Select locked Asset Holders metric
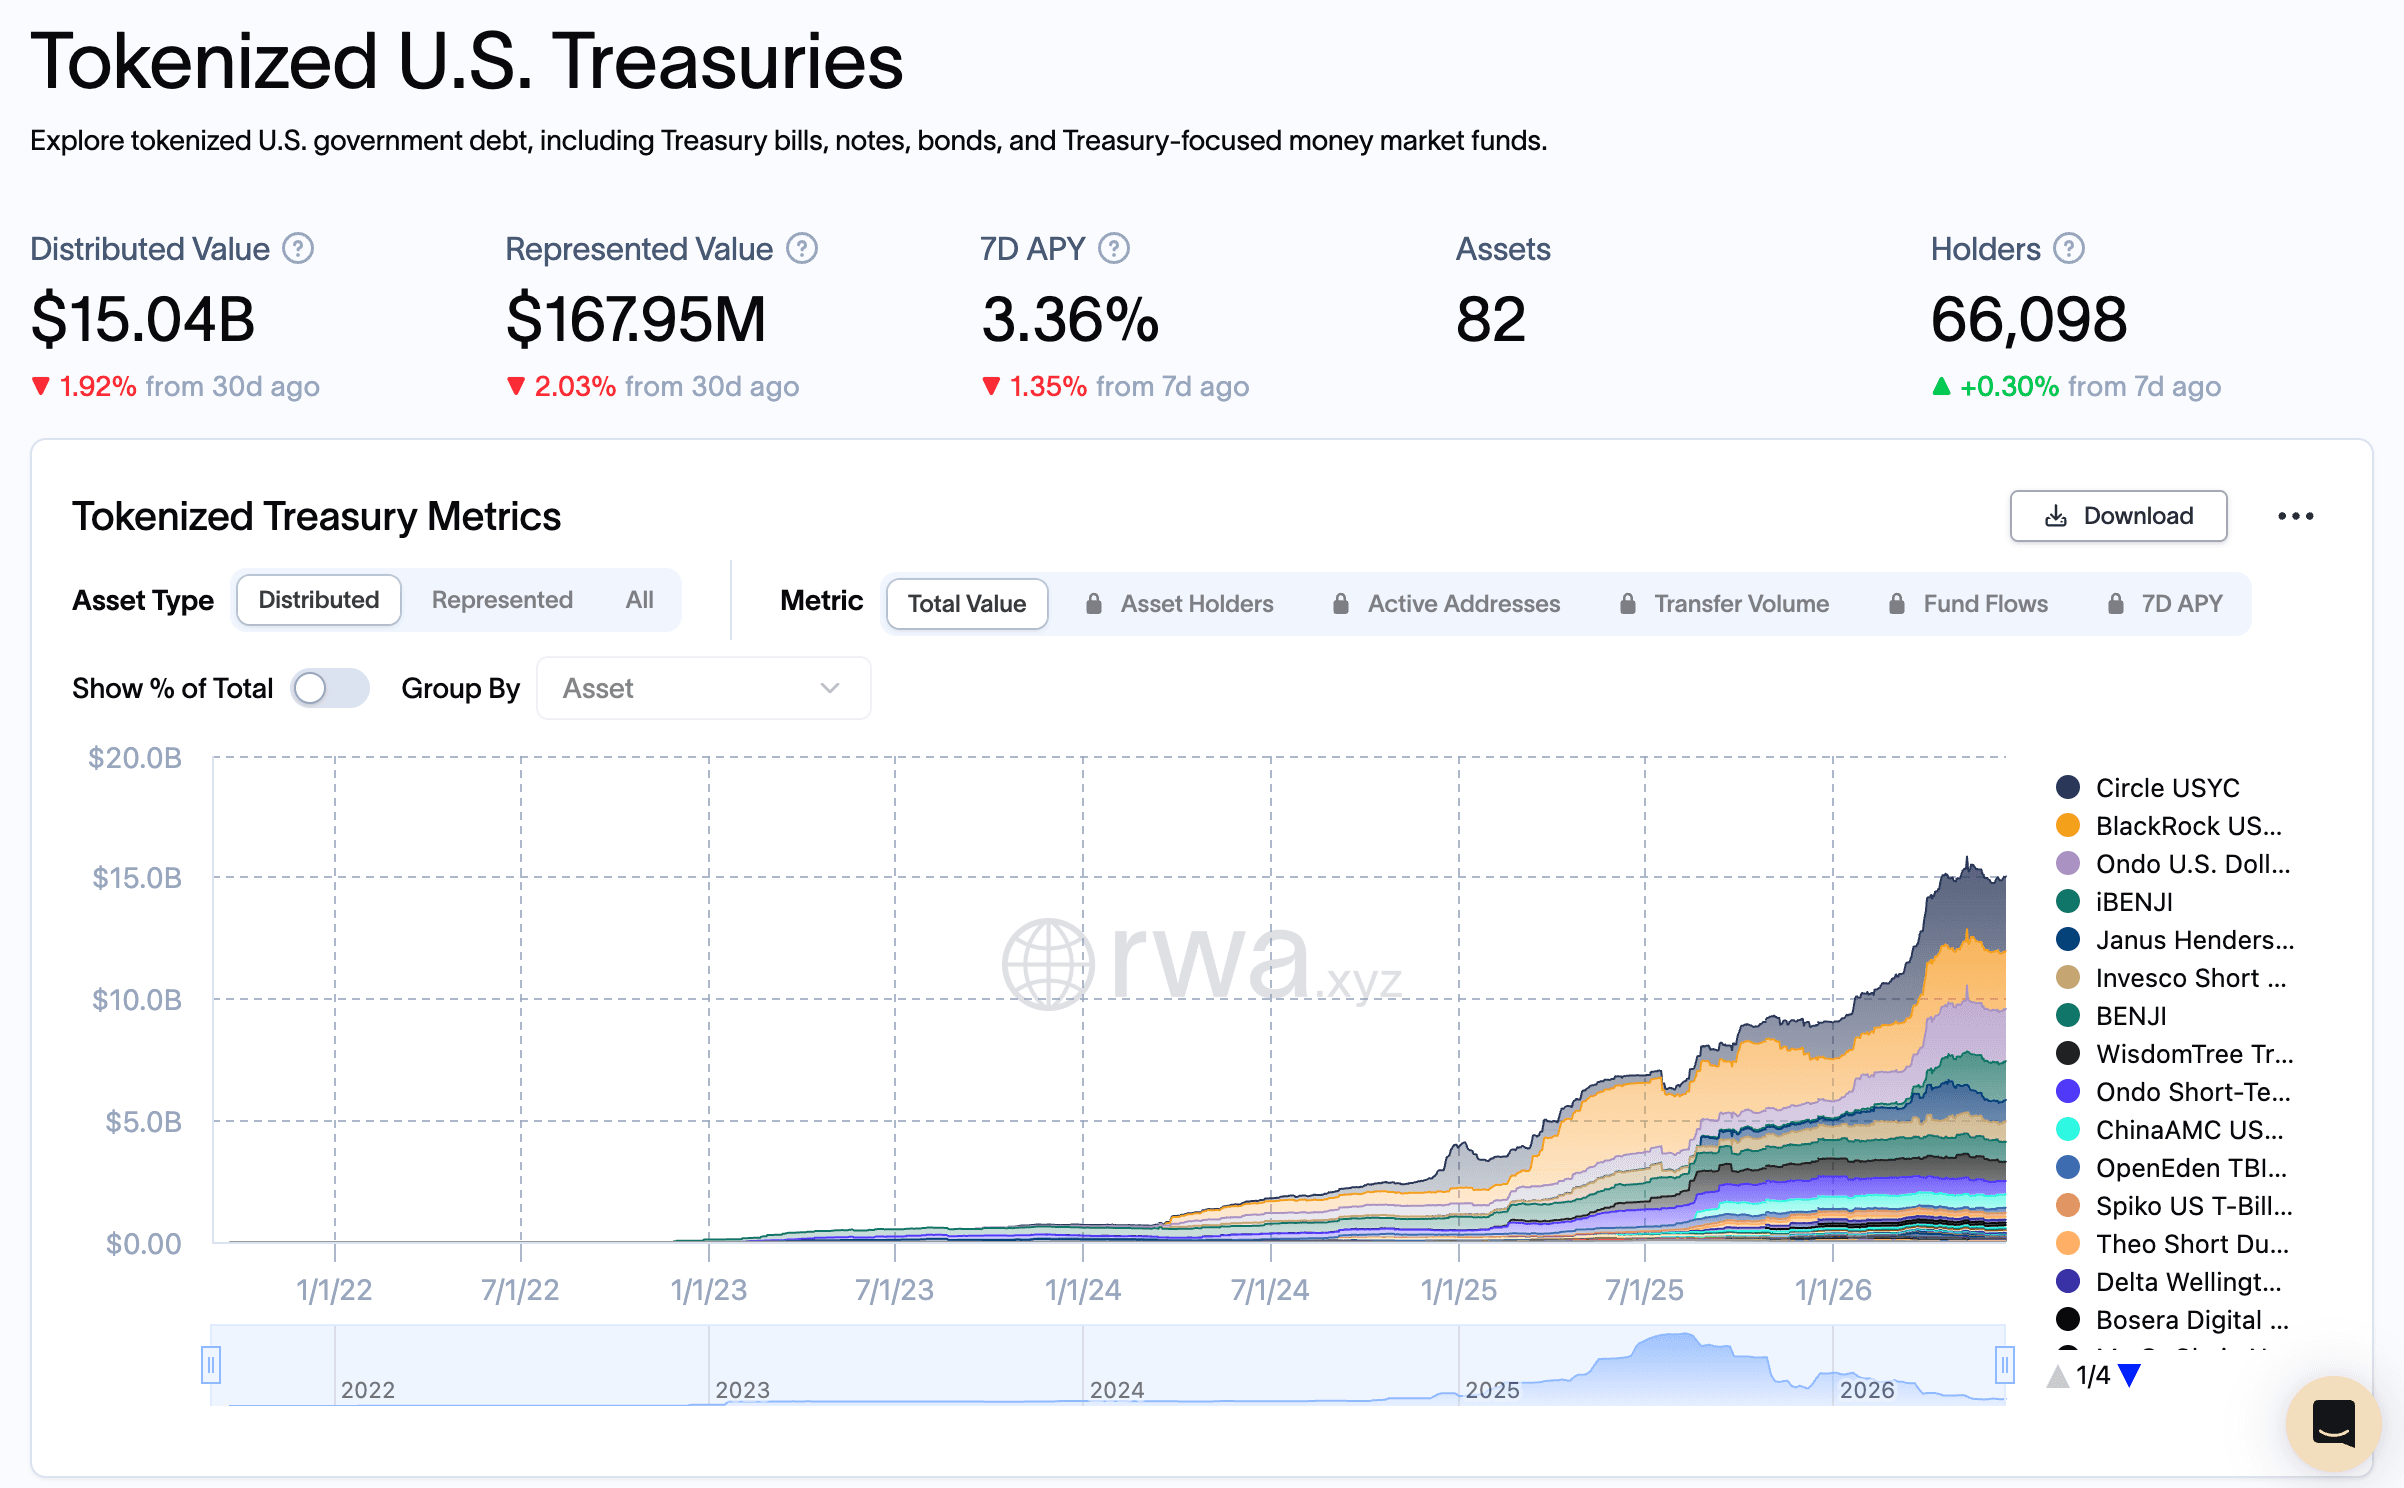2404x1488 pixels. tap(1180, 604)
